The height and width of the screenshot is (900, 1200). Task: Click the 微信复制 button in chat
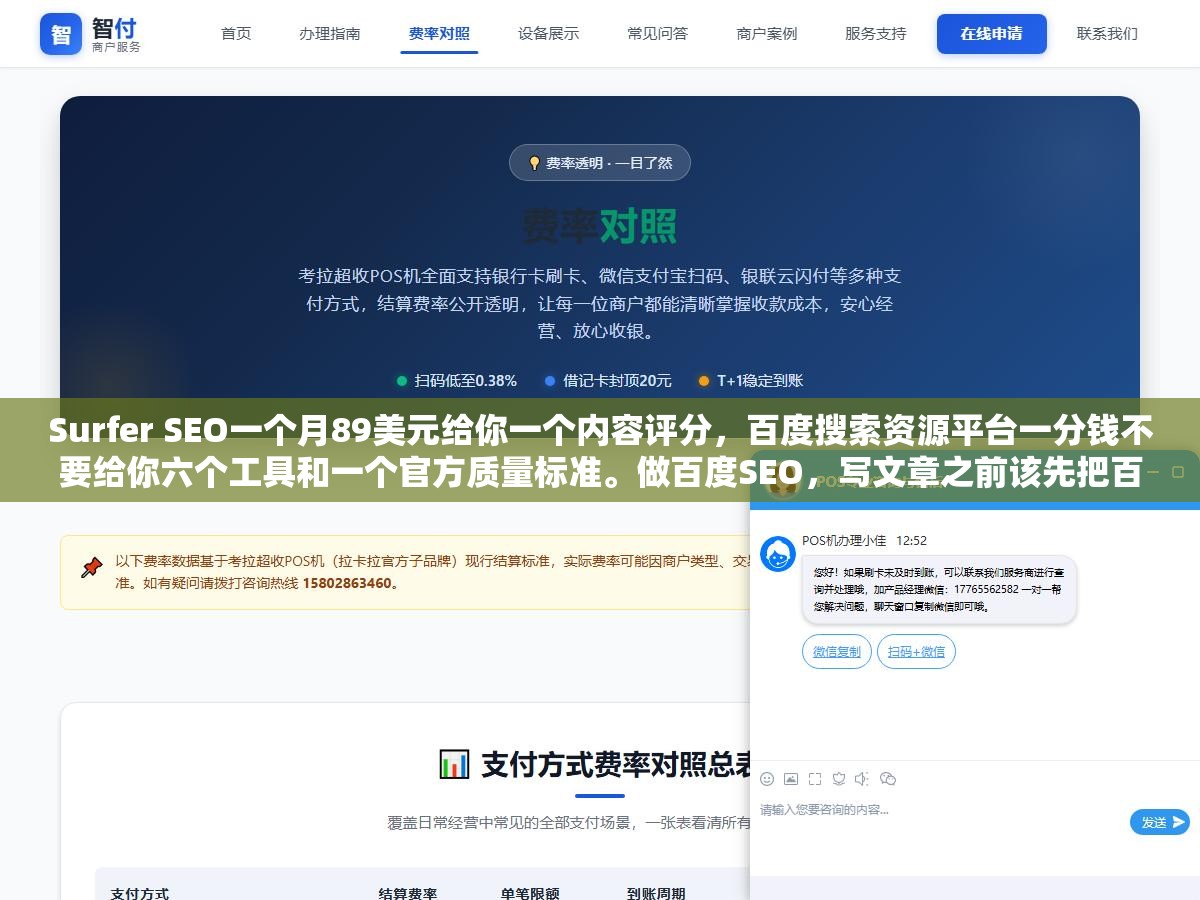(x=837, y=652)
